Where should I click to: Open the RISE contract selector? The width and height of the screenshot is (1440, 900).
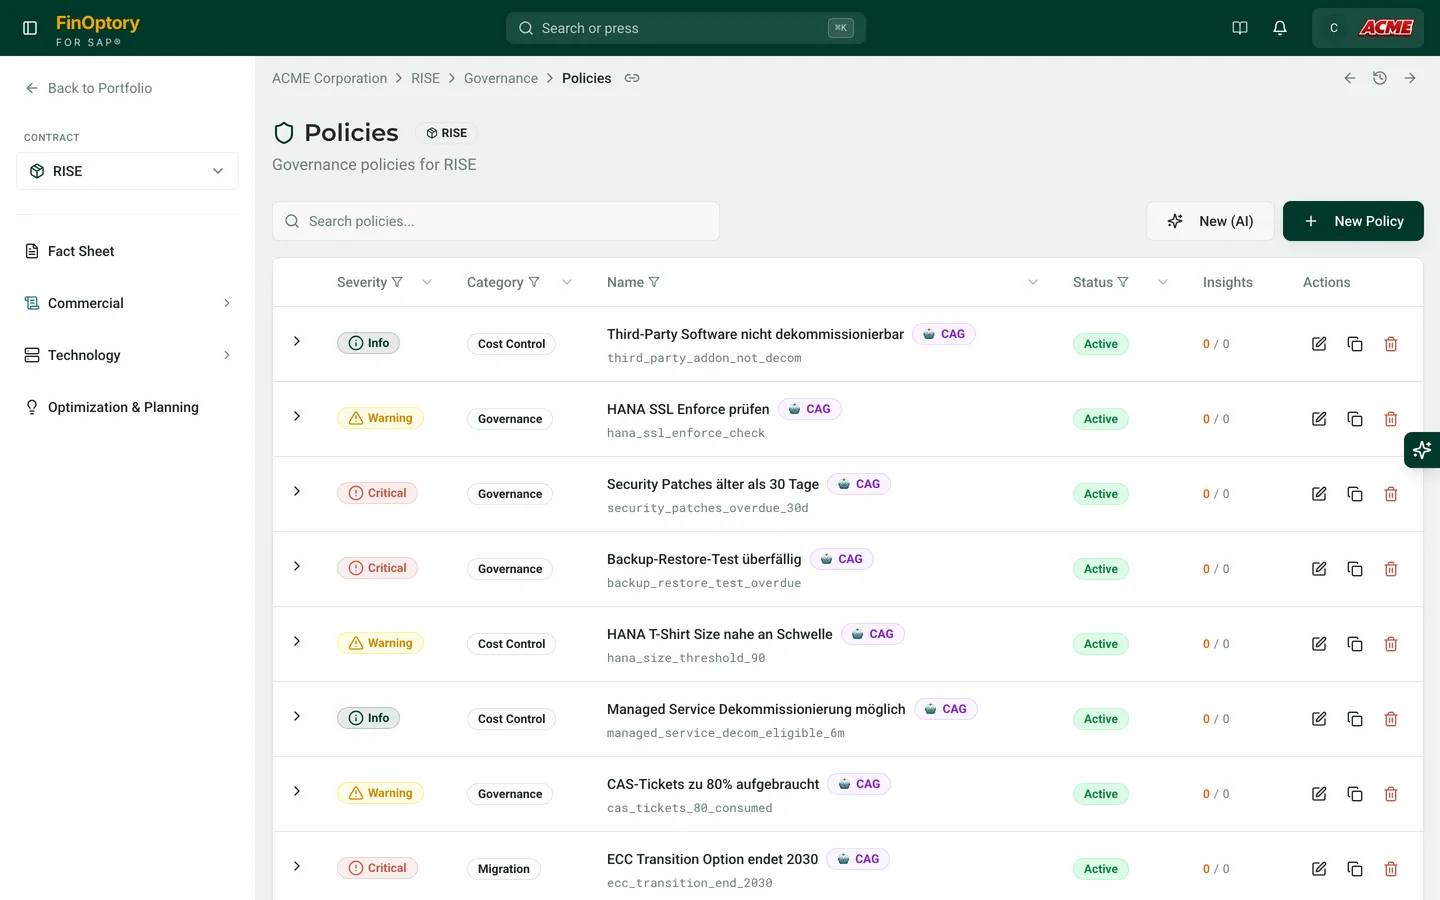pos(127,170)
